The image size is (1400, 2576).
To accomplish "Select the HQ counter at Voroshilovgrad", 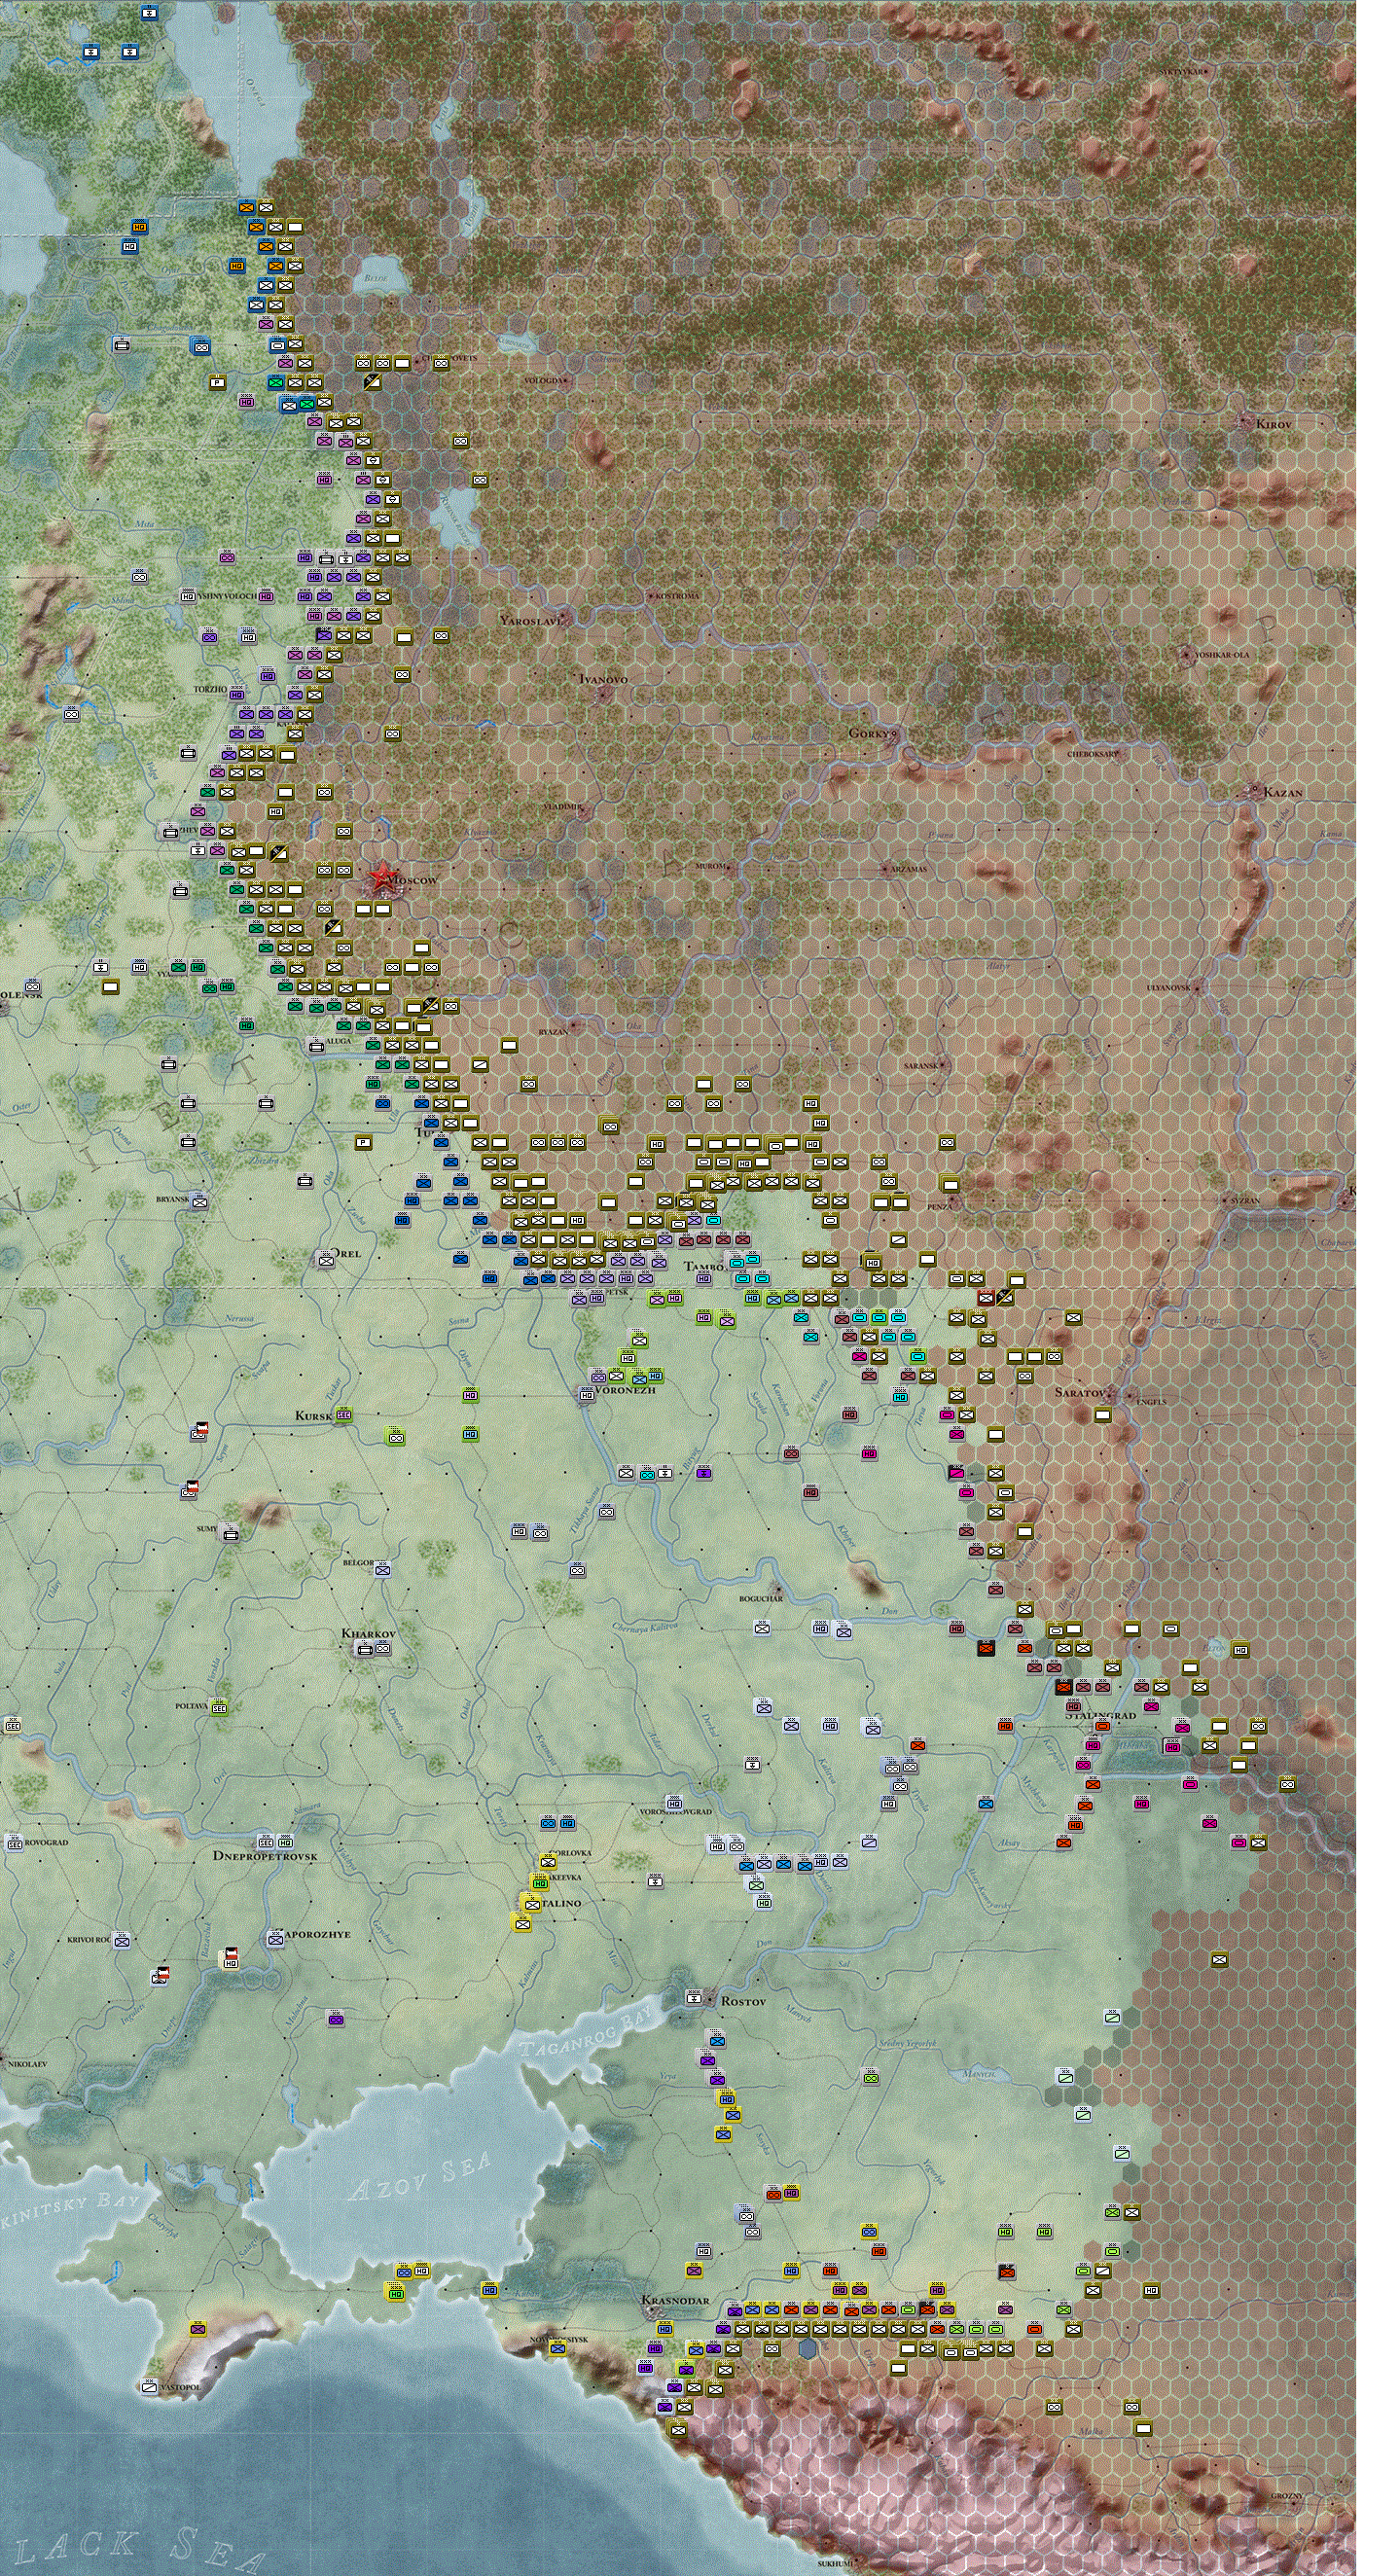I will (674, 1803).
